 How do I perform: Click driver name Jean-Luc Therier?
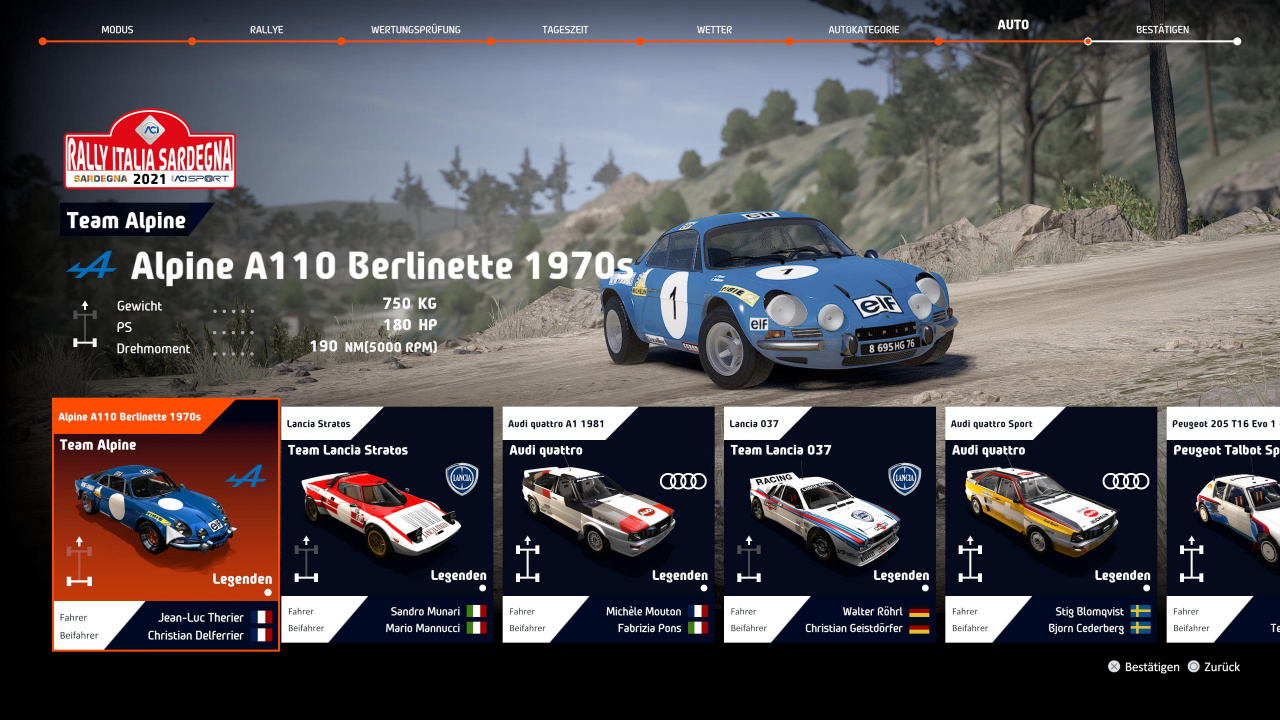pyautogui.click(x=201, y=618)
